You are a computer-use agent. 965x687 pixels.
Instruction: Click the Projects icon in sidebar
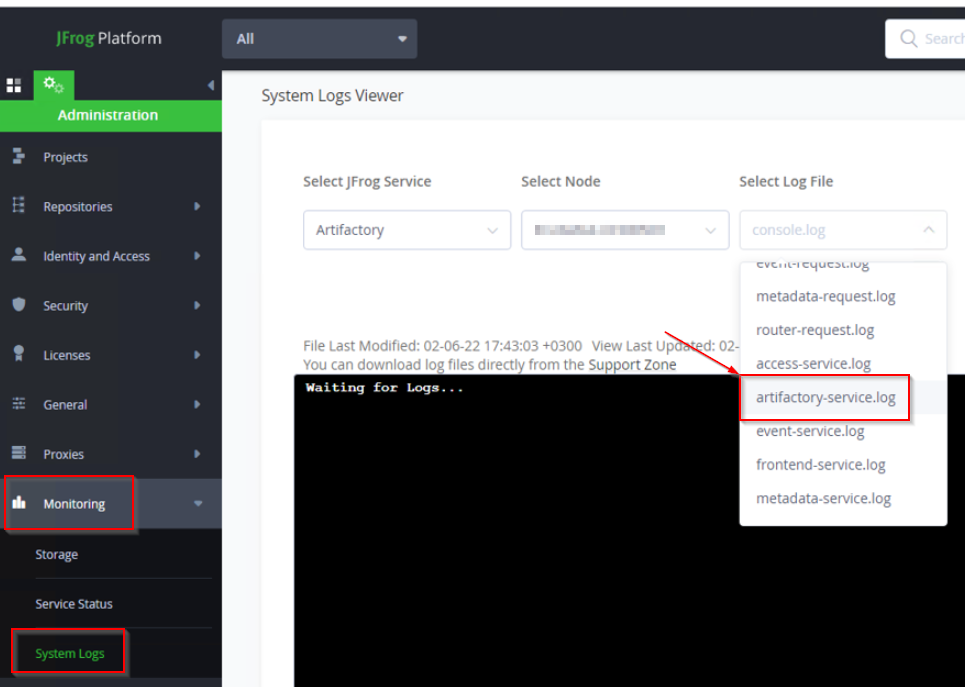pos(18,157)
